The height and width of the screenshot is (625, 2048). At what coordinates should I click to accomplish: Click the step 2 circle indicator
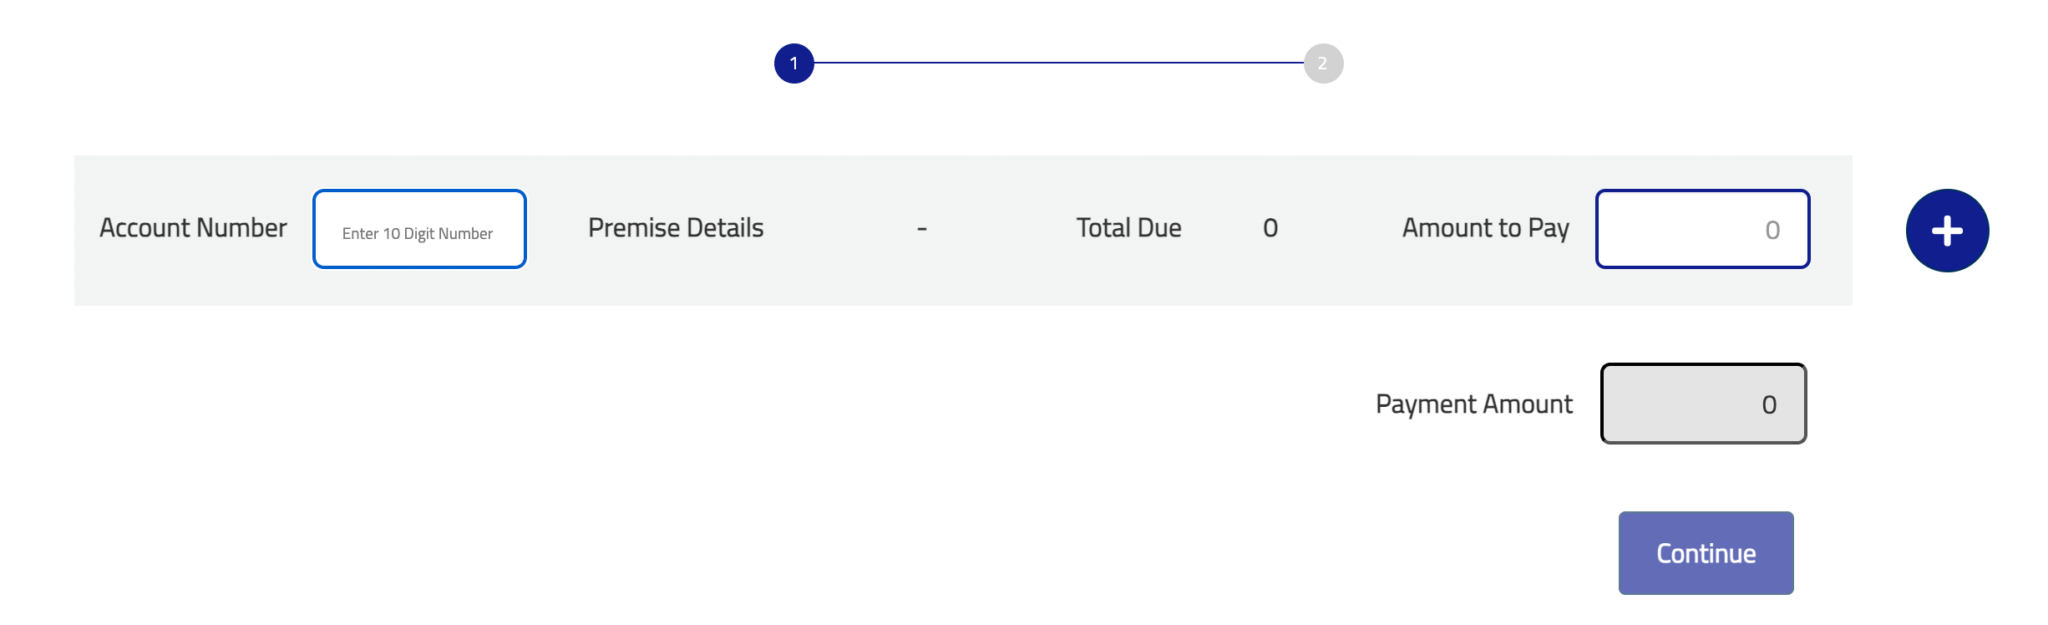tap(1322, 63)
